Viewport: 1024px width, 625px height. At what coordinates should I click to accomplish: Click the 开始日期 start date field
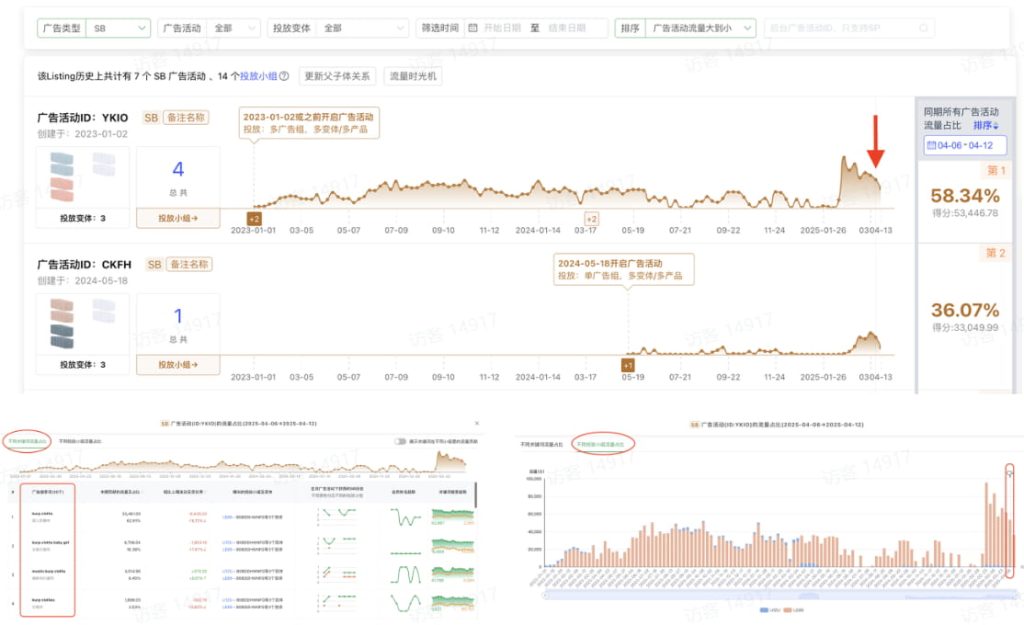502,28
